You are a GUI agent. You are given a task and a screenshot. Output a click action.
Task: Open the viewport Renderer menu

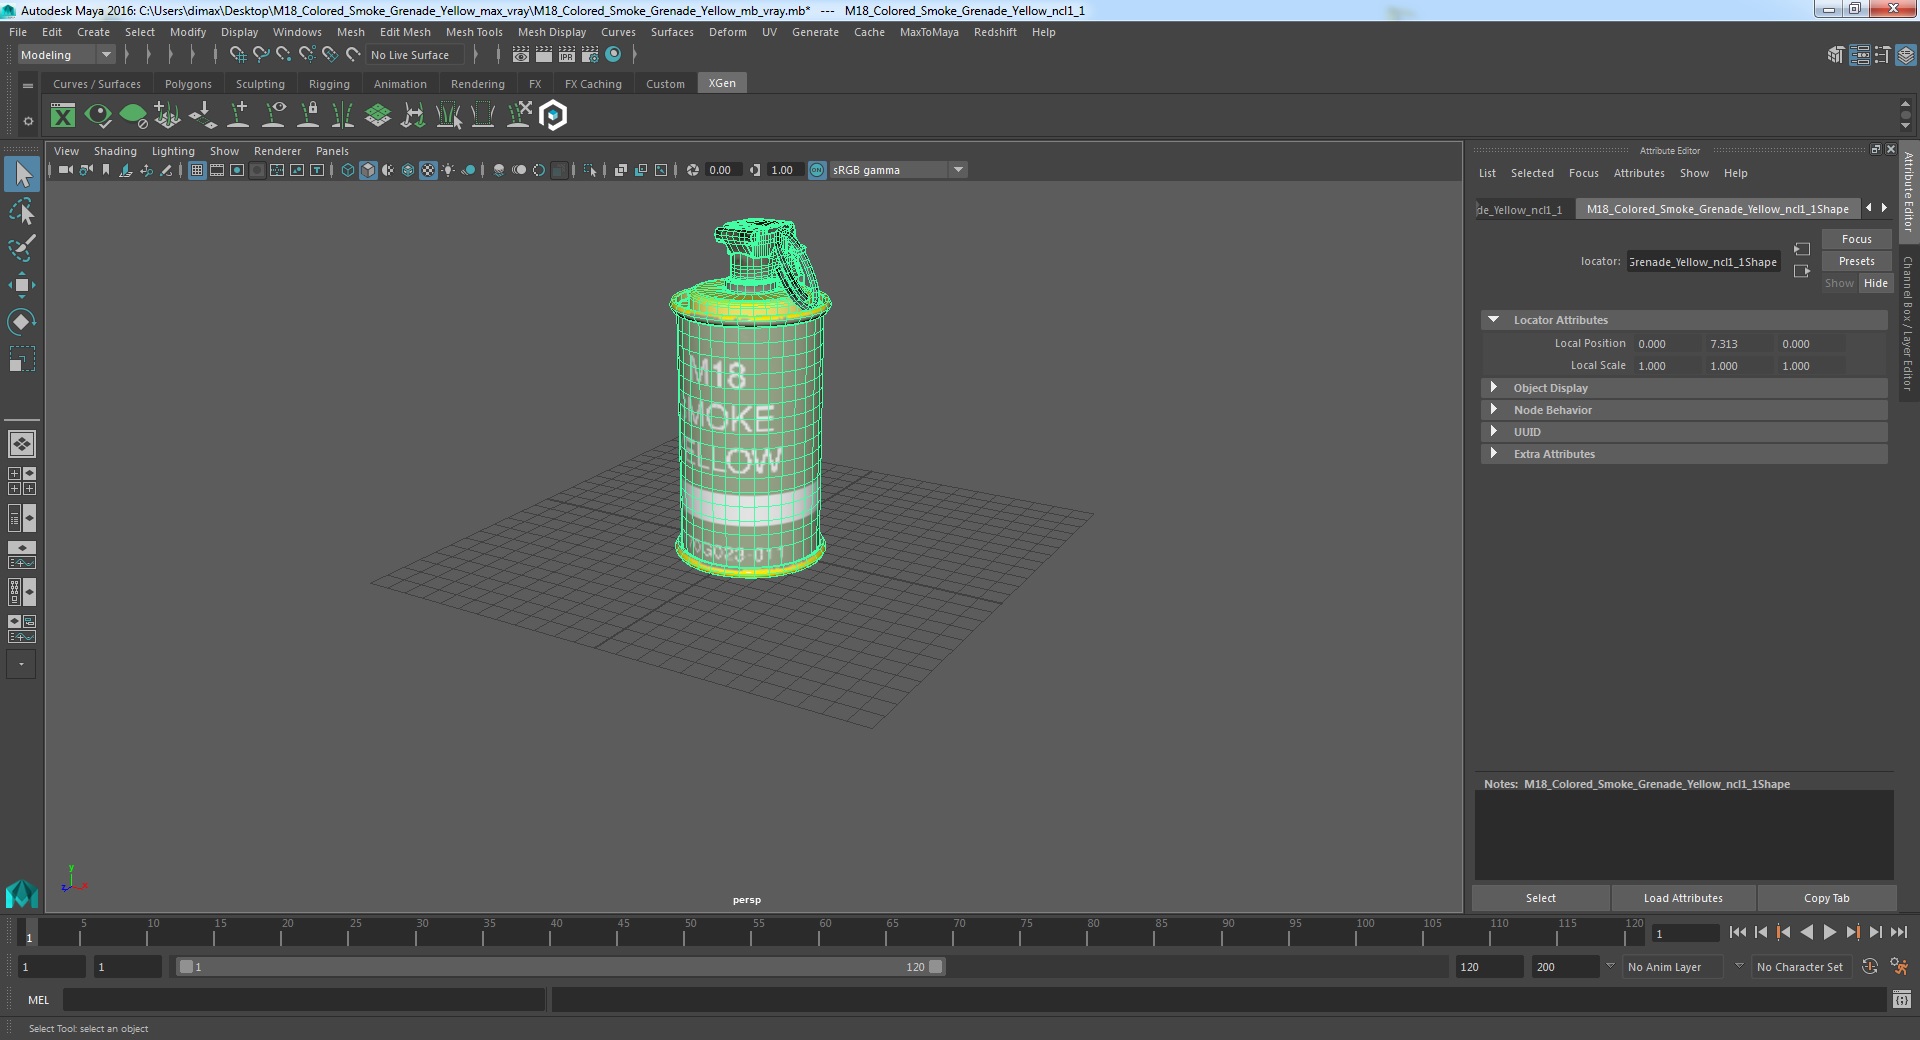point(277,151)
